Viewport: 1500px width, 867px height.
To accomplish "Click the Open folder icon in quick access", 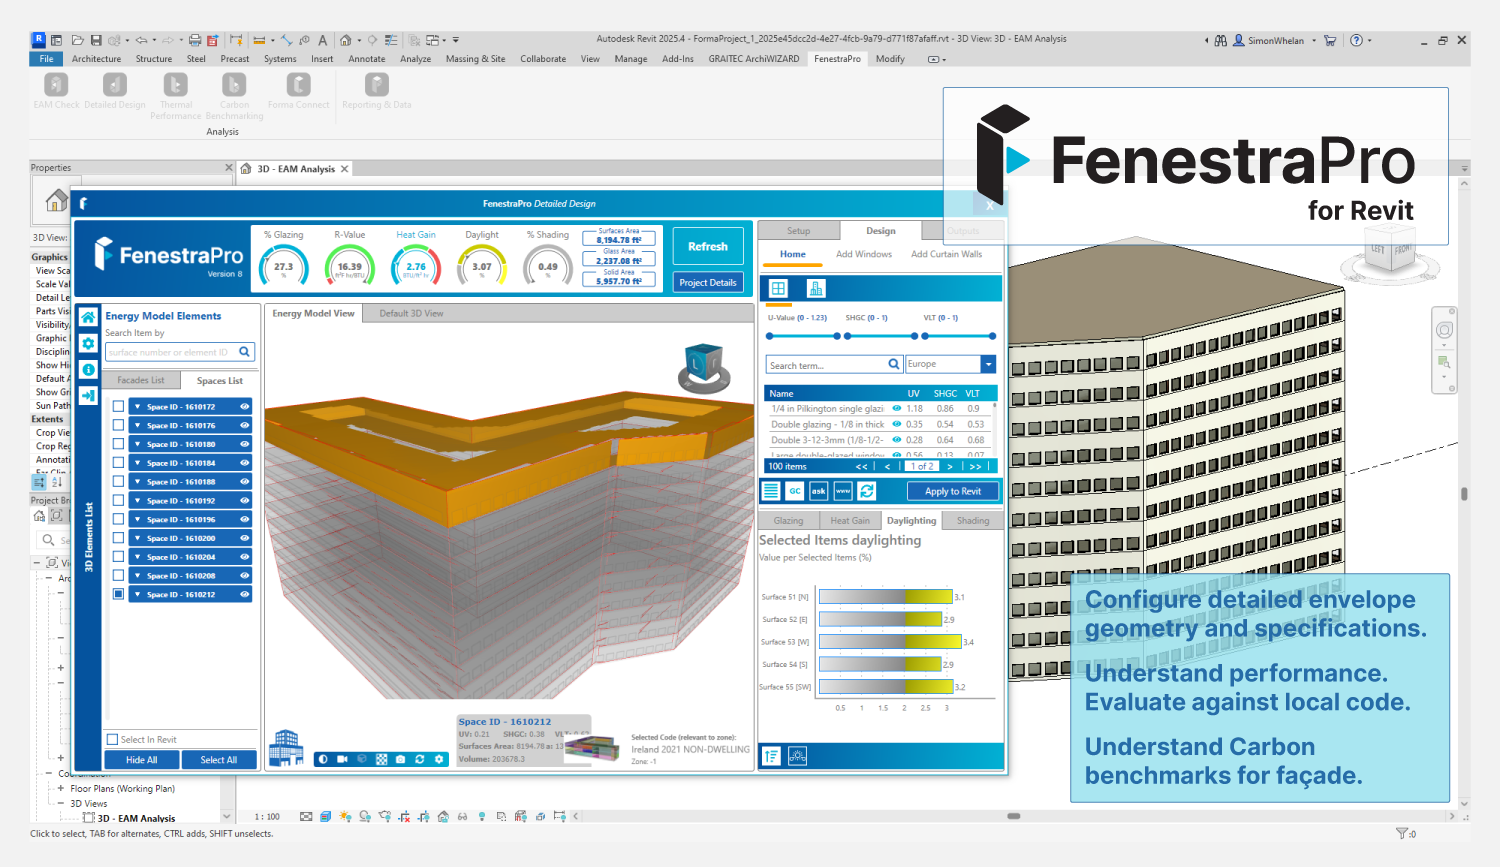I will (x=77, y=40).
